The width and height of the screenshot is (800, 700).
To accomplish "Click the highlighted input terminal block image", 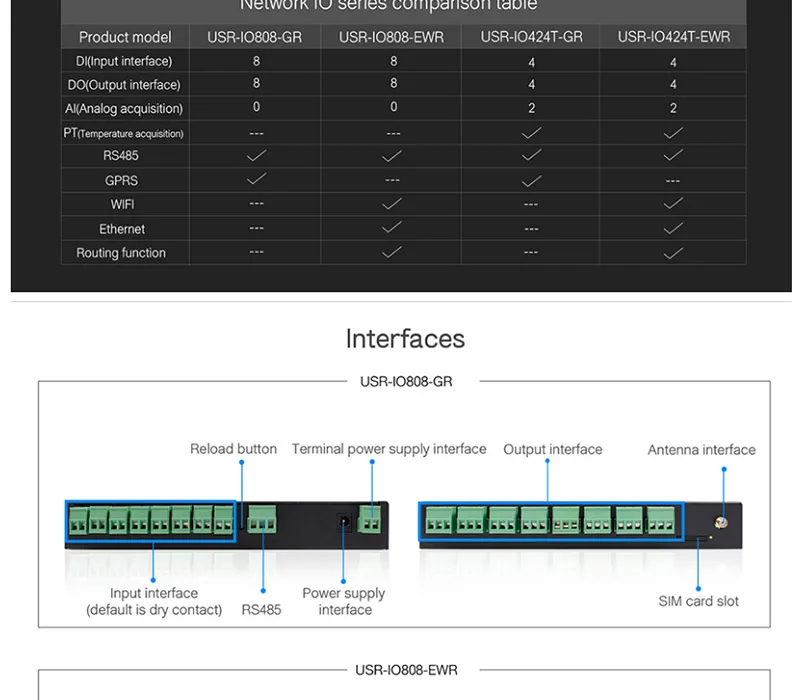I will coord(151,521).
